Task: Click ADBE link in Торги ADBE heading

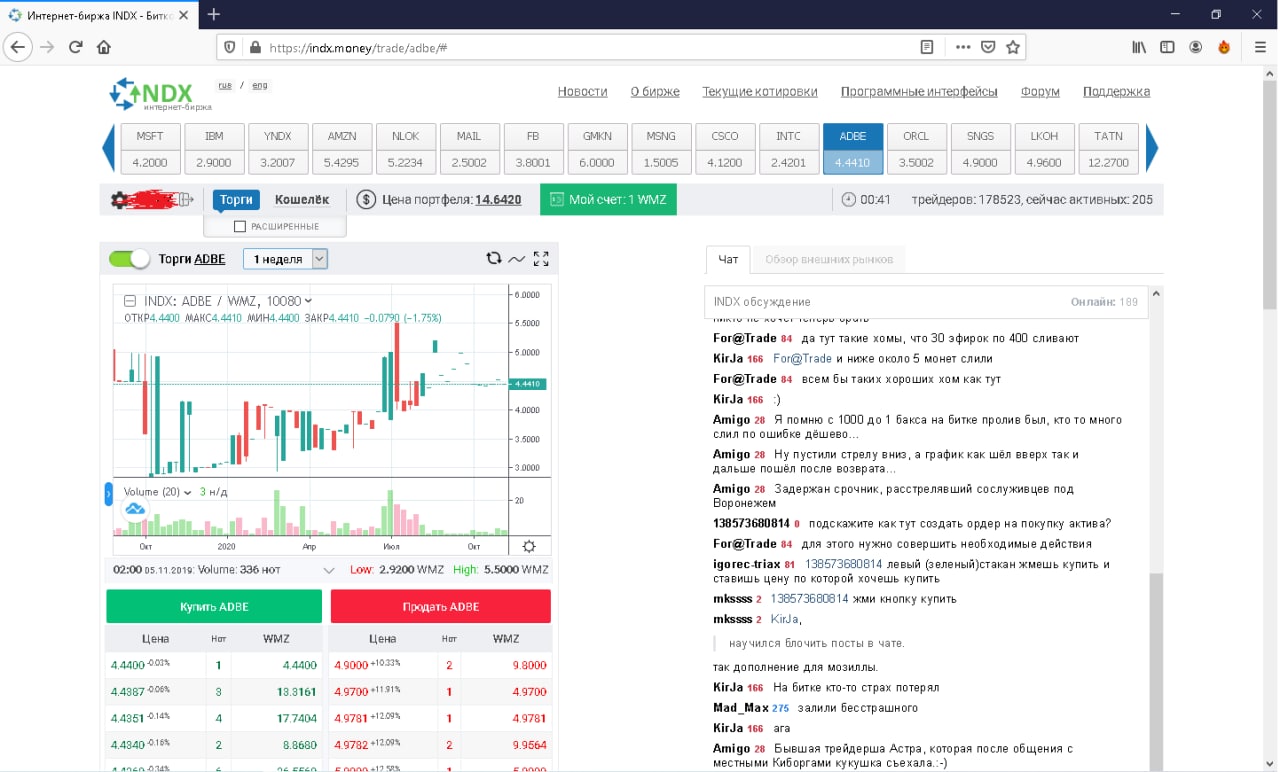Action: pos(210,259)
